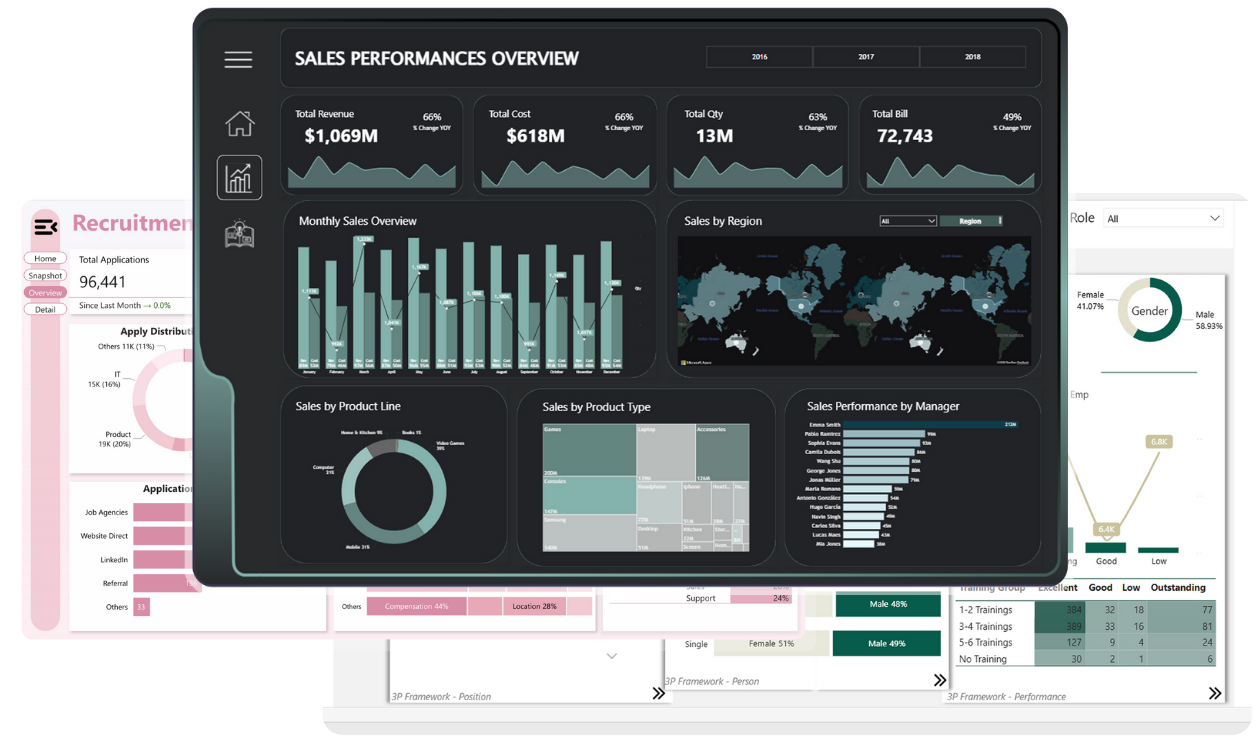Filter the dashboard by year 2017
This screenshot has width=1260, height=742.
(866, 57)
